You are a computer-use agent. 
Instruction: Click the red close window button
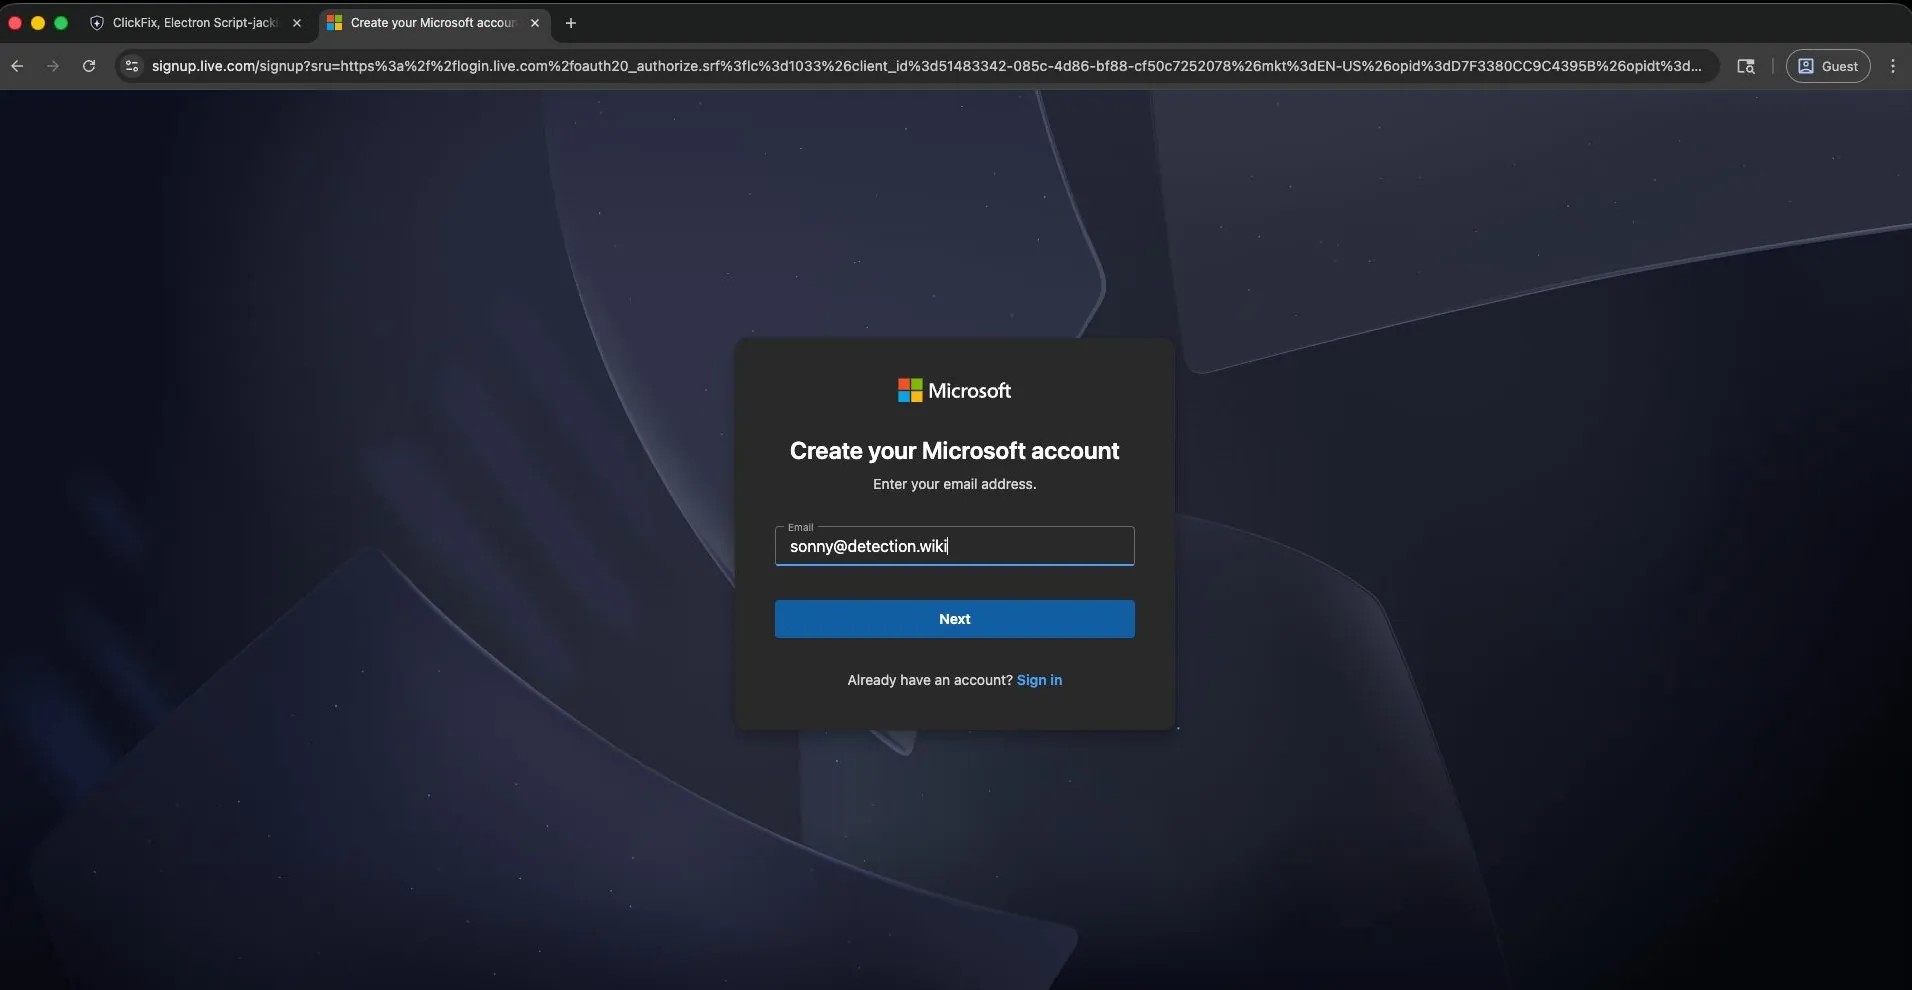(x=15, y=23)
